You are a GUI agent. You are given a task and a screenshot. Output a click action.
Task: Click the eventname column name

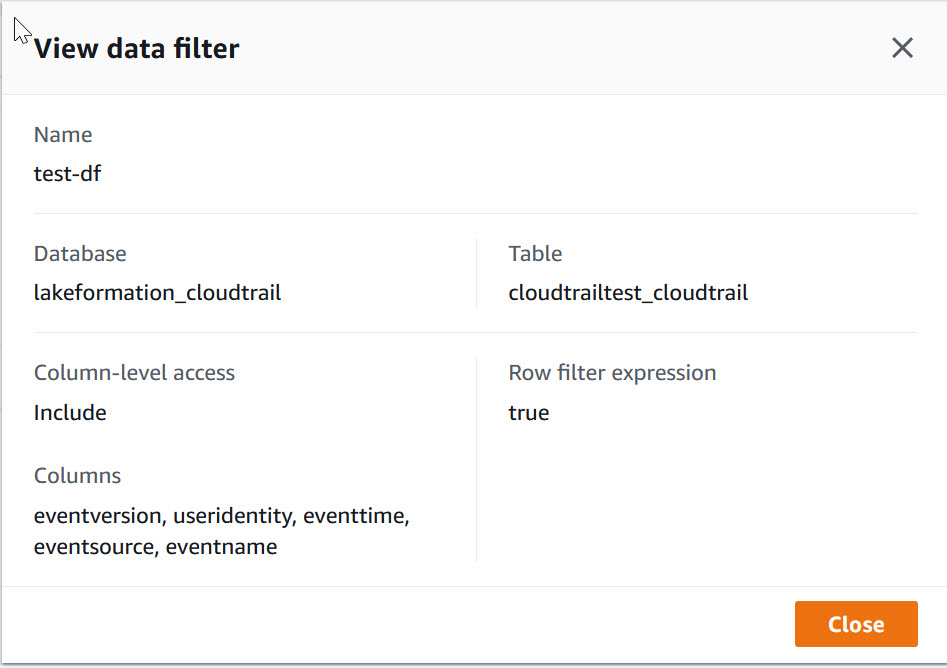(x=221, y=547)
